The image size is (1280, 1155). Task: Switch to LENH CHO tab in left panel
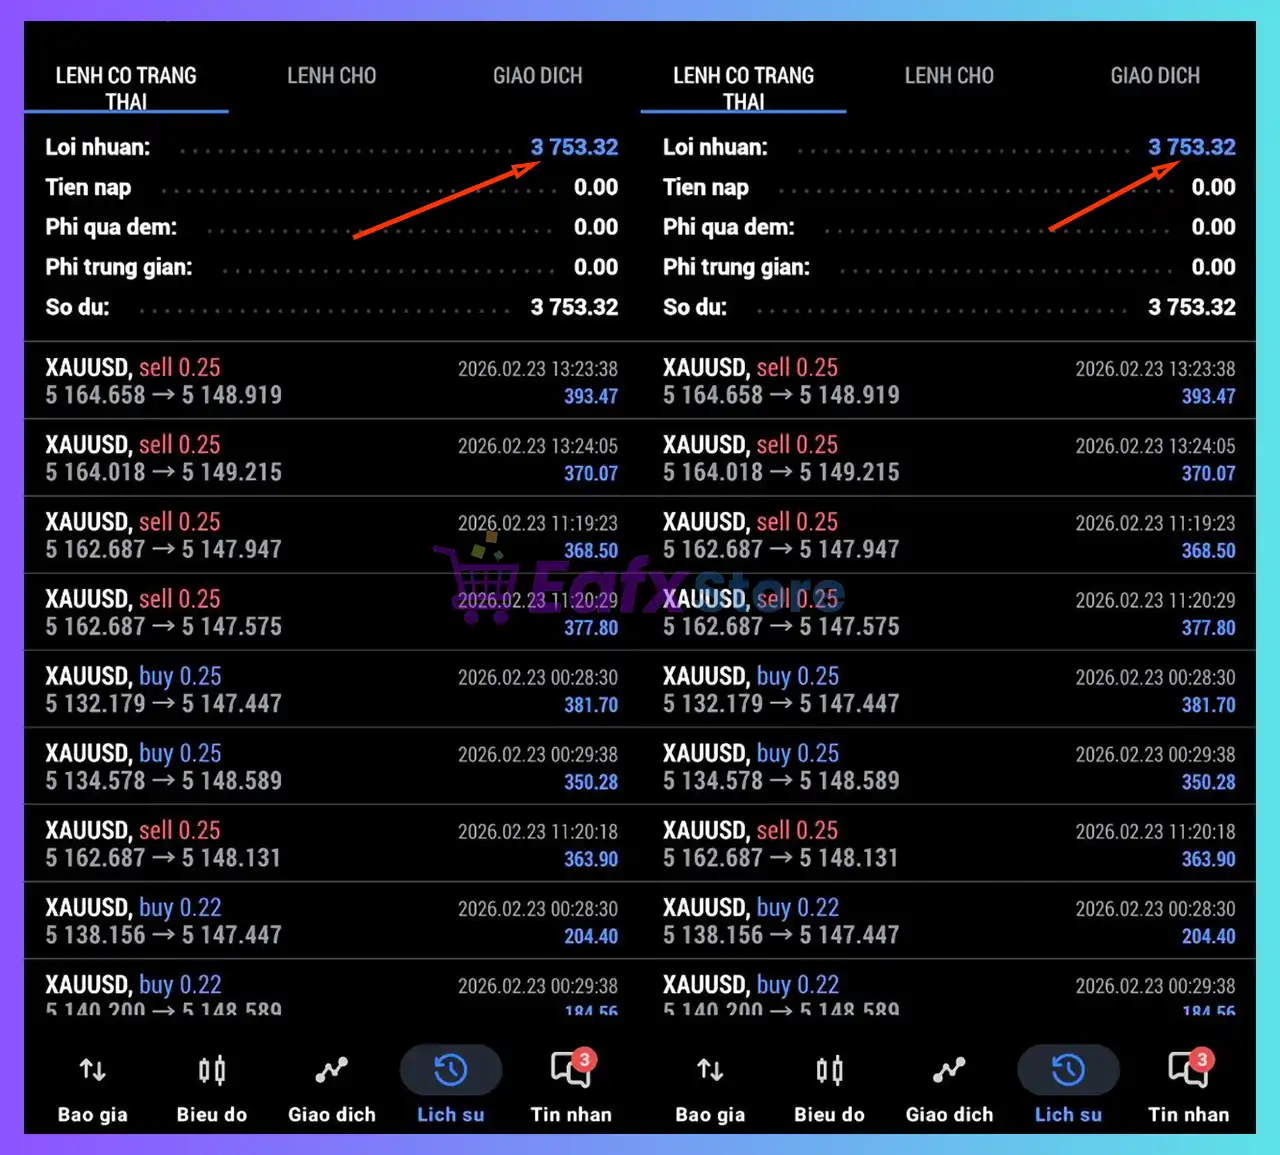(x=331, y=76)
